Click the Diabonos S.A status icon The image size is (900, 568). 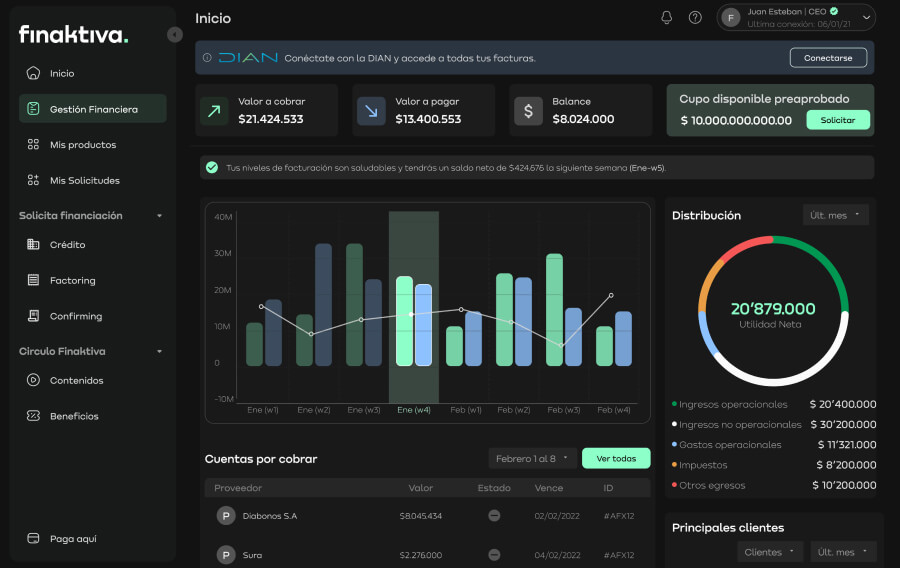[494, 516]
